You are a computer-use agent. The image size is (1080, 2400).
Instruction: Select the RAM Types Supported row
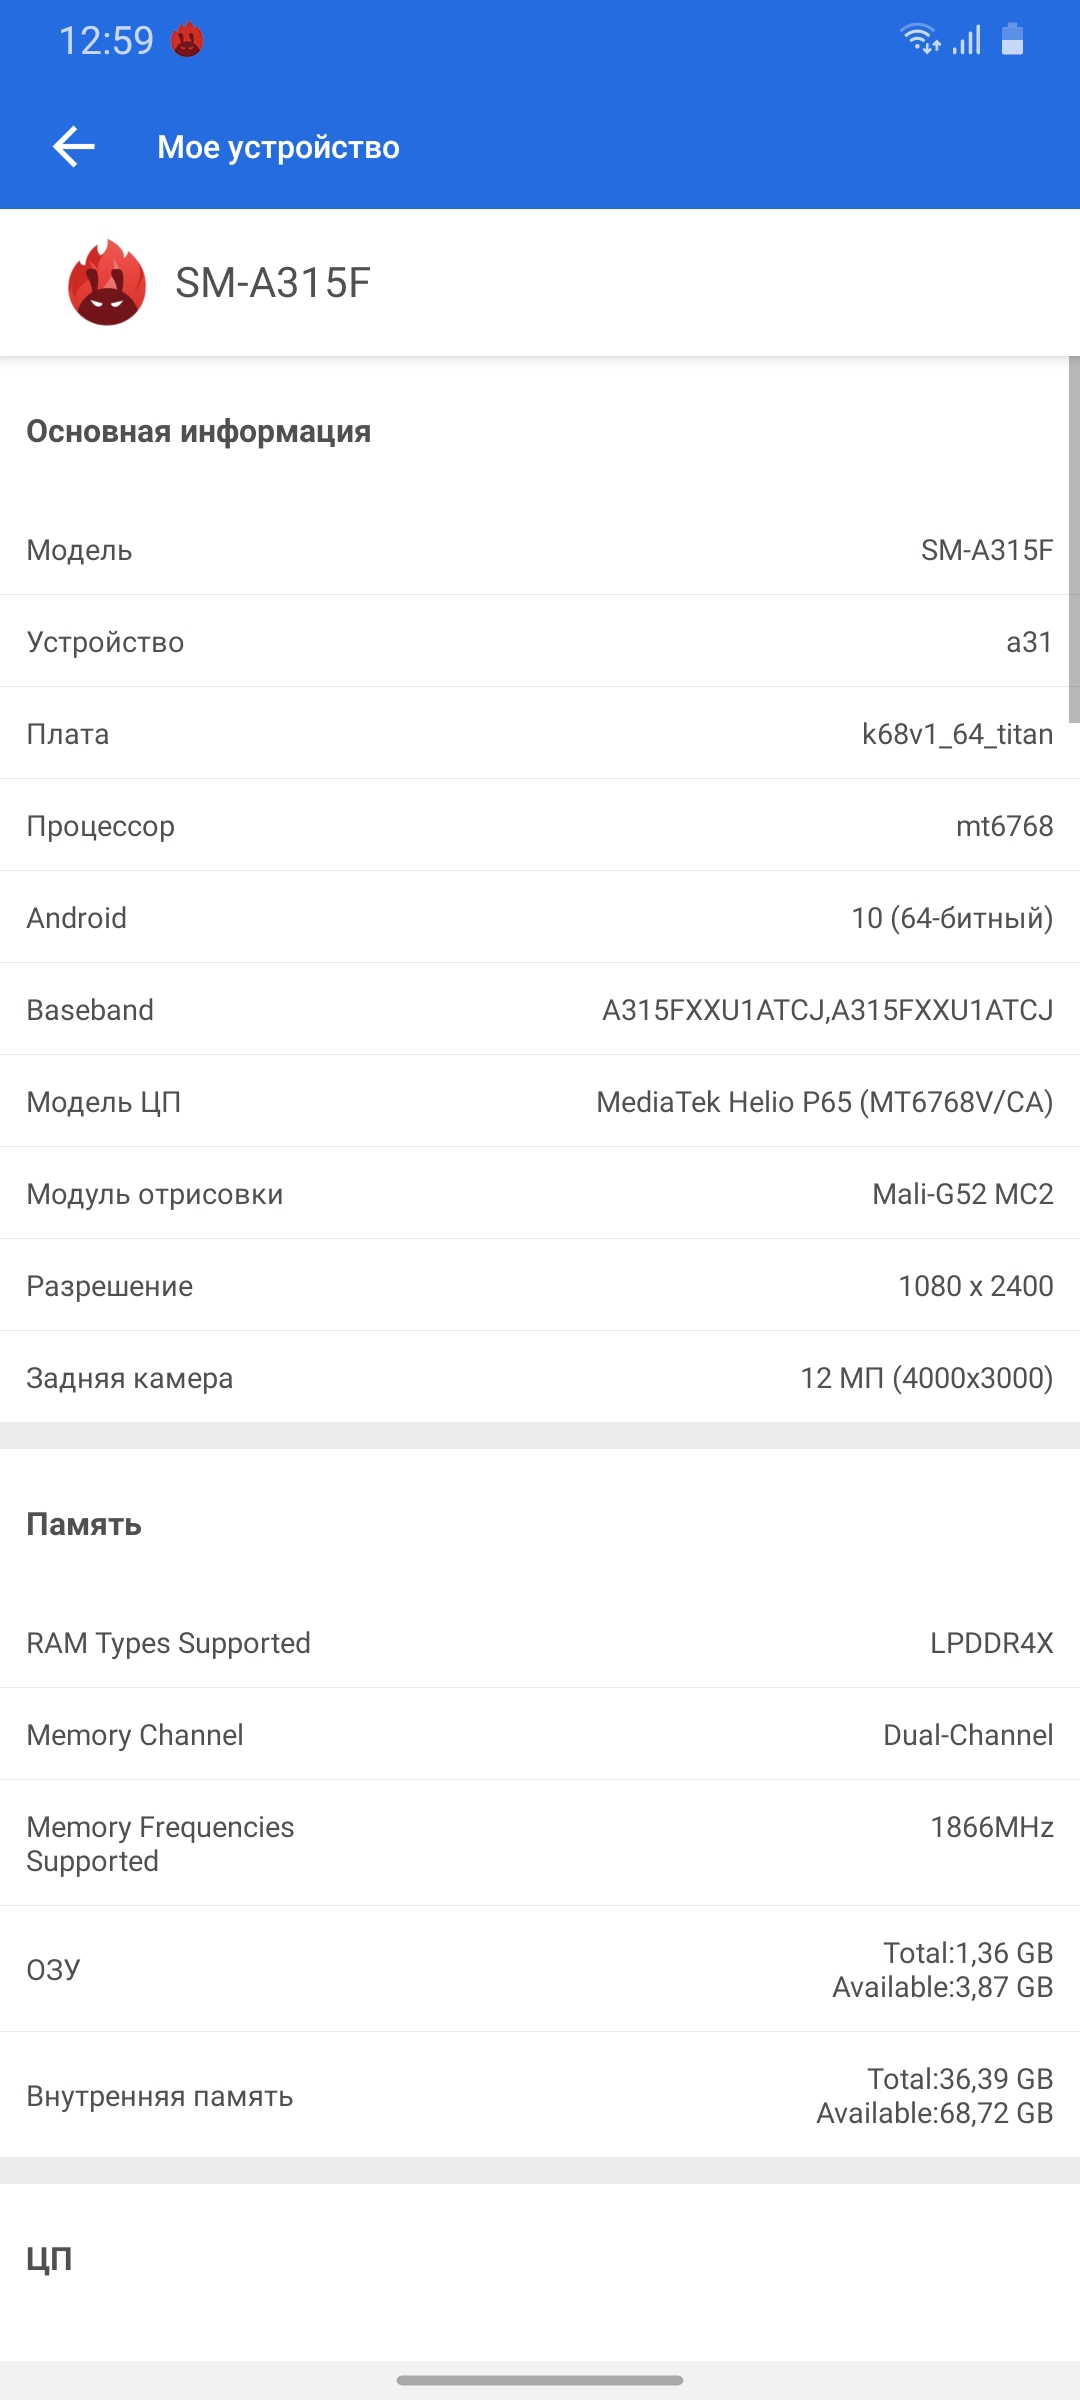click(540, 1643)
